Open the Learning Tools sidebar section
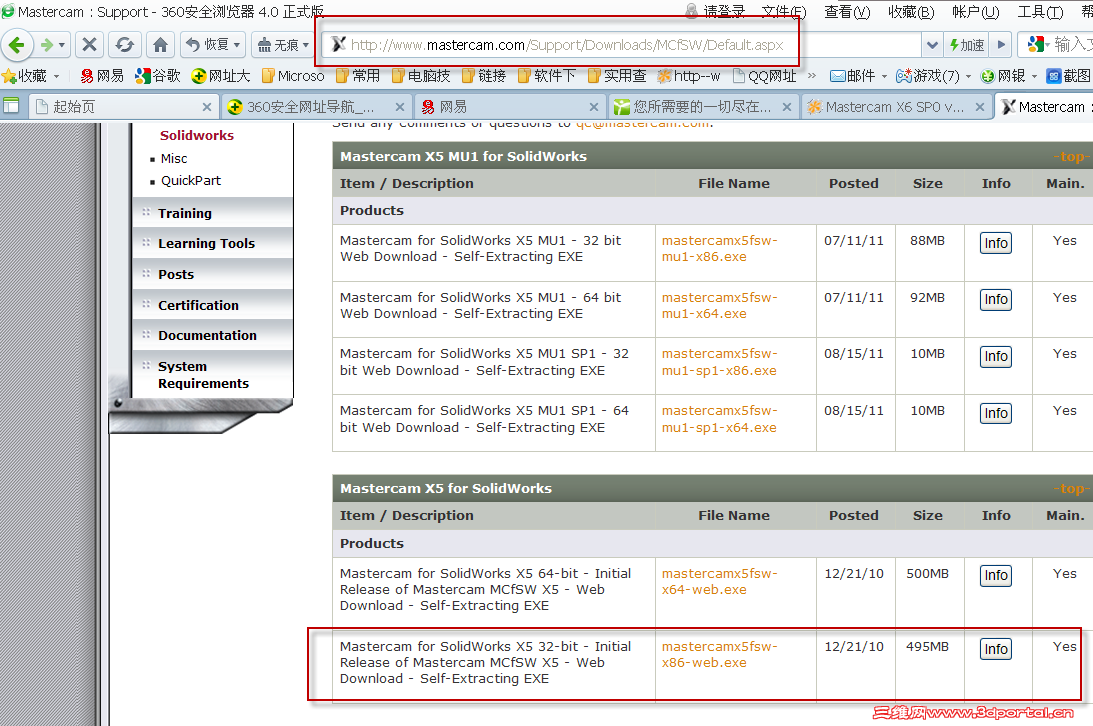This screenshot has height=726, width=1093. tap(212, 243)
